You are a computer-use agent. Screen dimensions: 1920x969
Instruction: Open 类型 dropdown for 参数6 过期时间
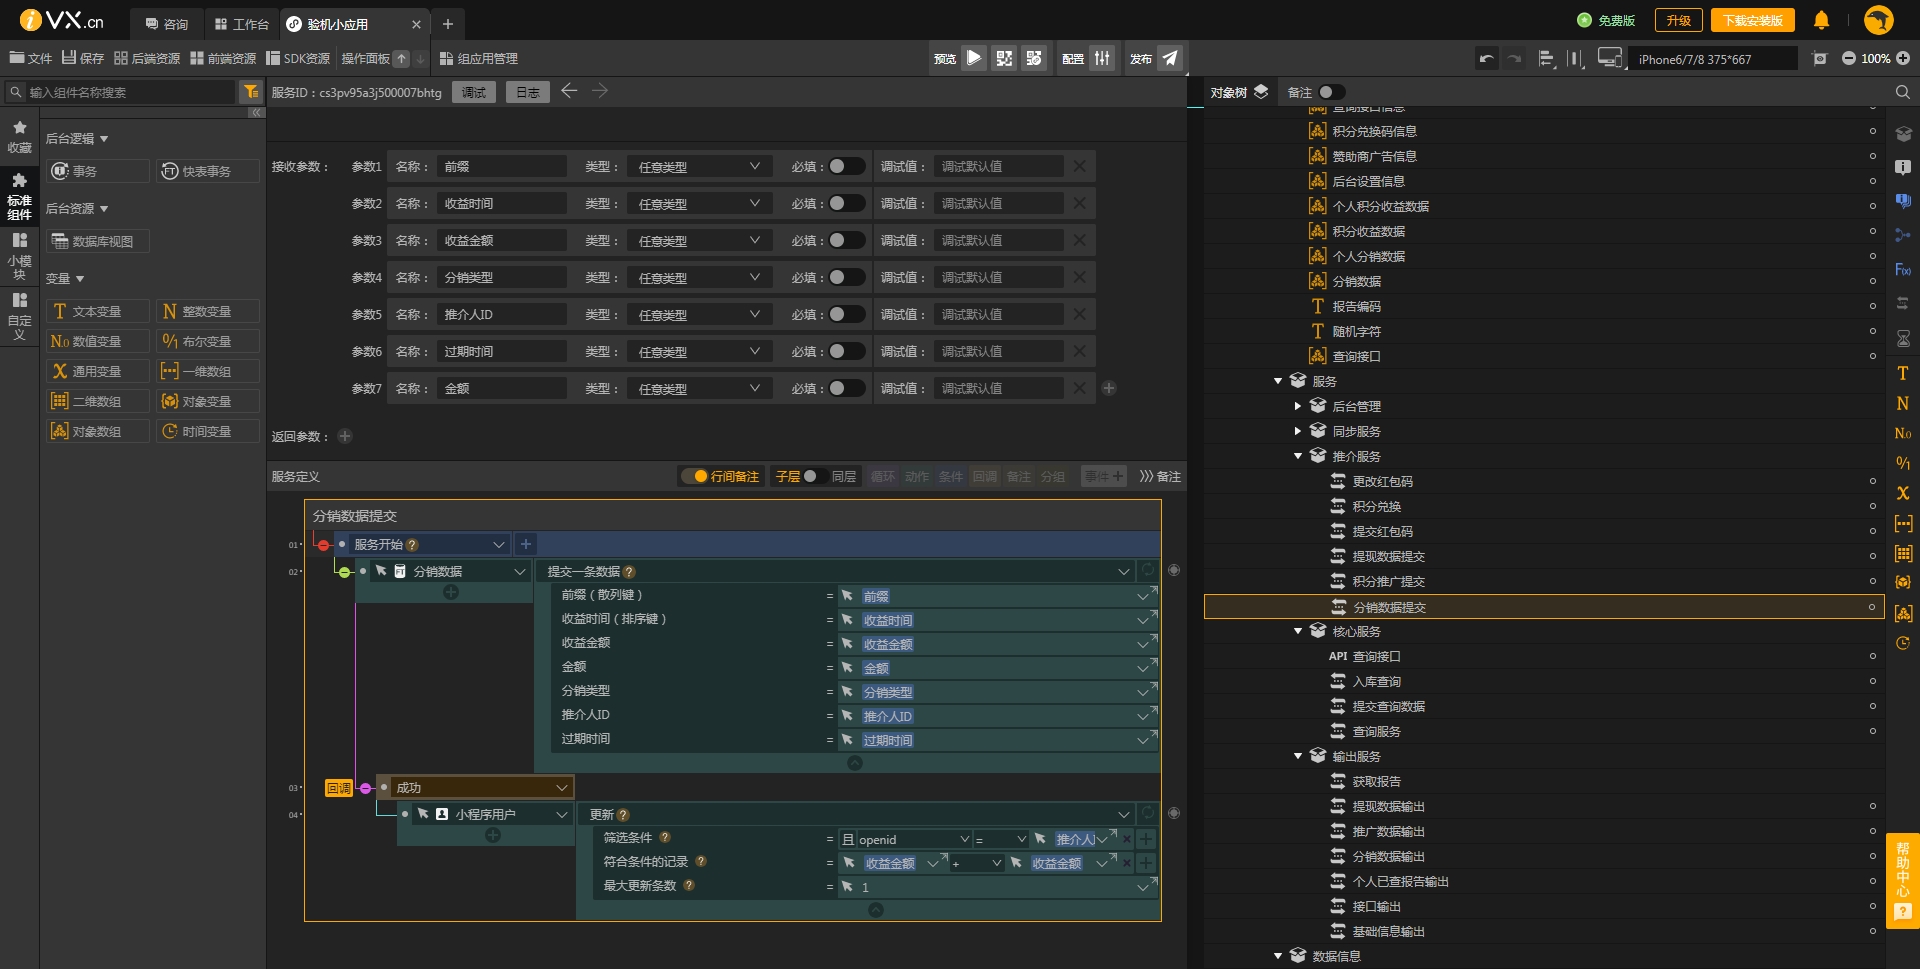pyautogui.click(x=700, y=351)
